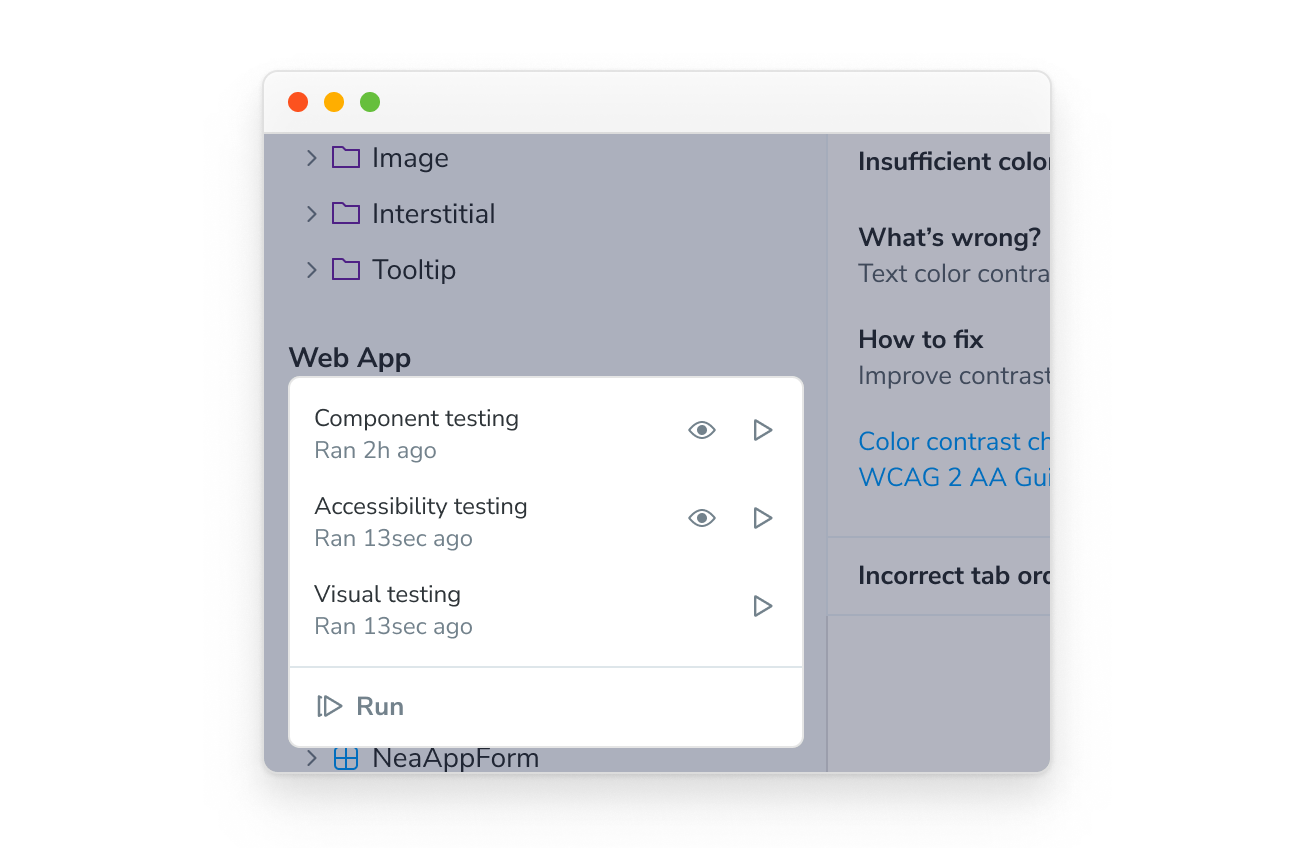Click the Tooltip folder icon
1314x848 pixels.
pyautogui.click(x=345, y=269)
